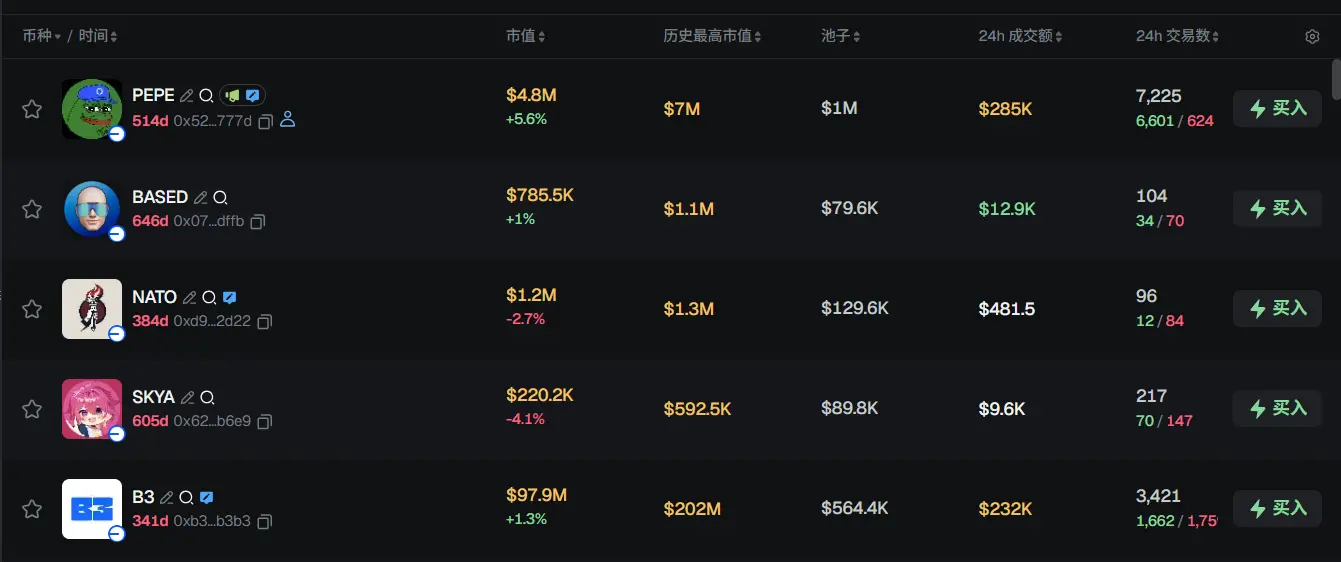Viewport: 1341px width, 562px height.
Task: Click 买入 button for BASED
Action: click(1277, 209)
